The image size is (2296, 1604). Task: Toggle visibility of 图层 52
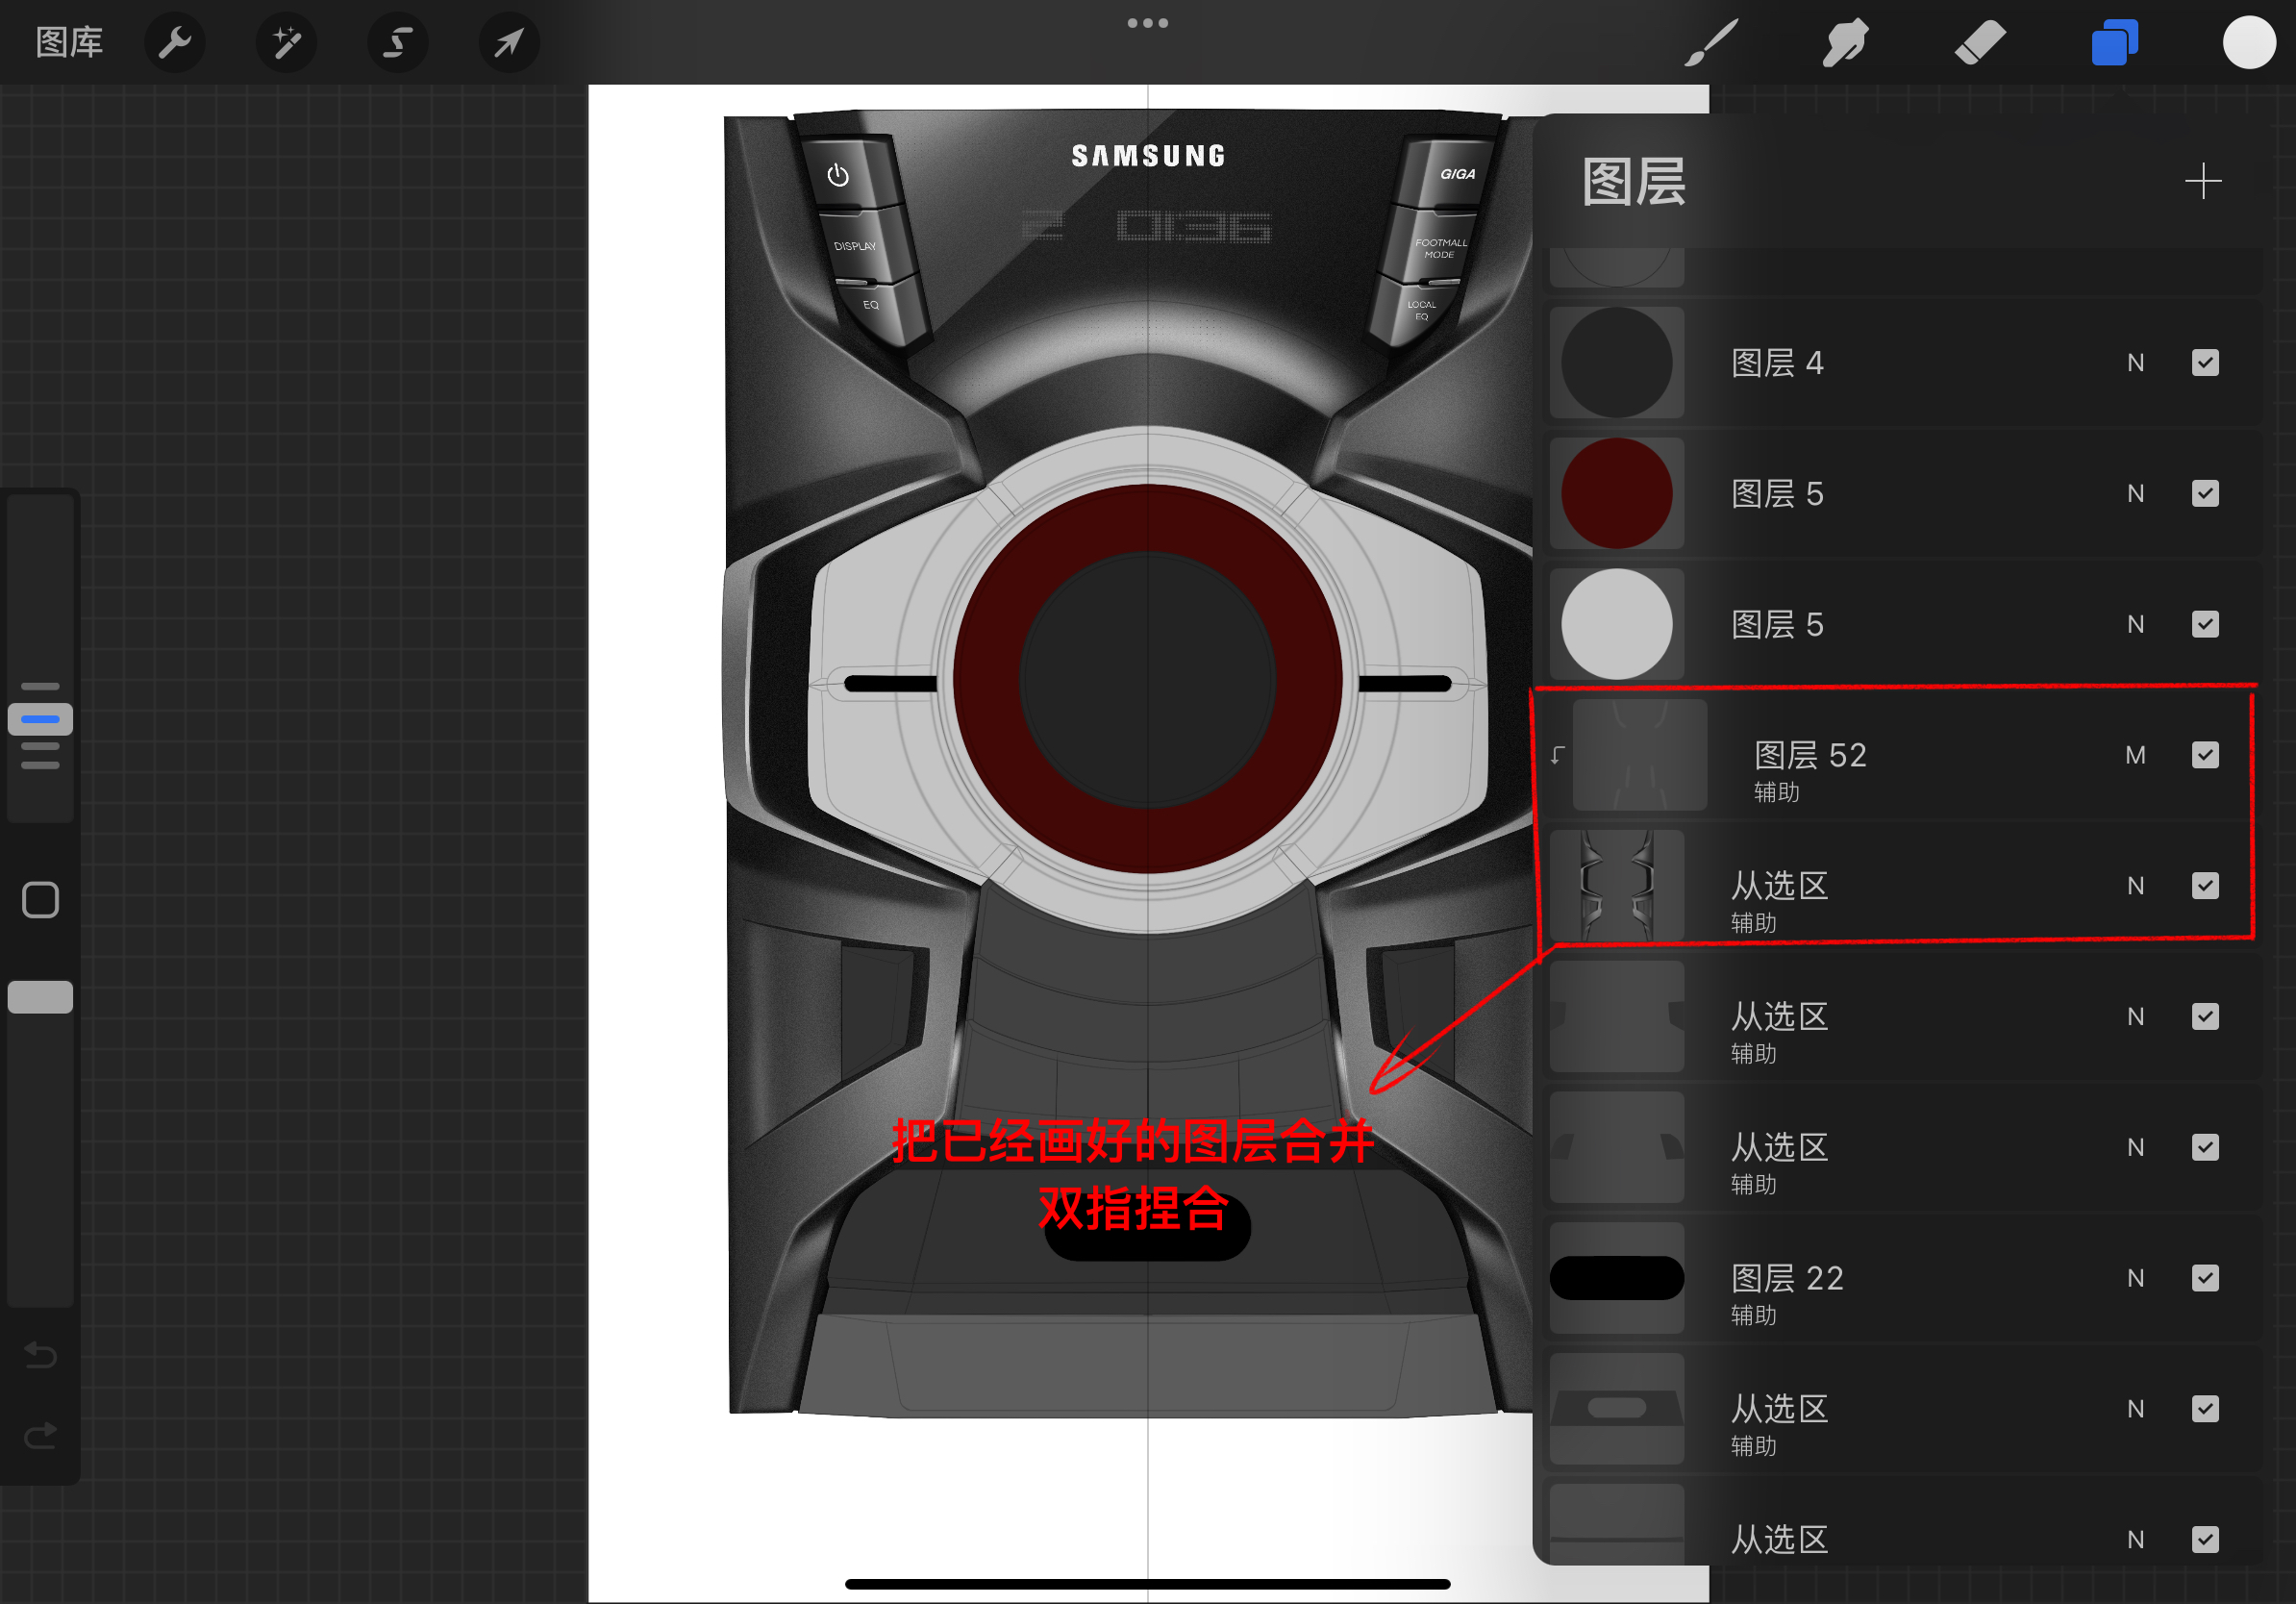click(x=2206, y=755)
